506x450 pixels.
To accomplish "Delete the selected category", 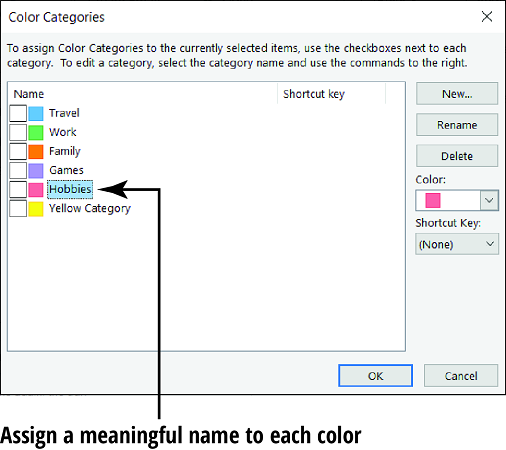I will coord(457,156).
